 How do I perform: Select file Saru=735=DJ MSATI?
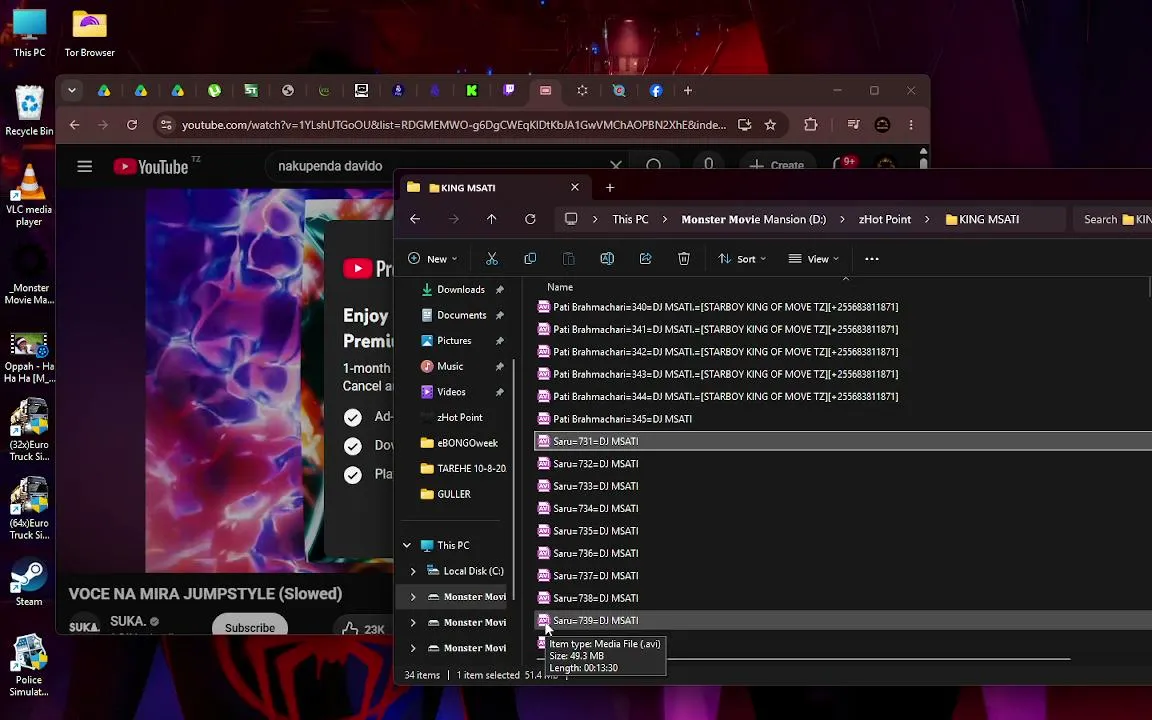click(x=595, y=530)
